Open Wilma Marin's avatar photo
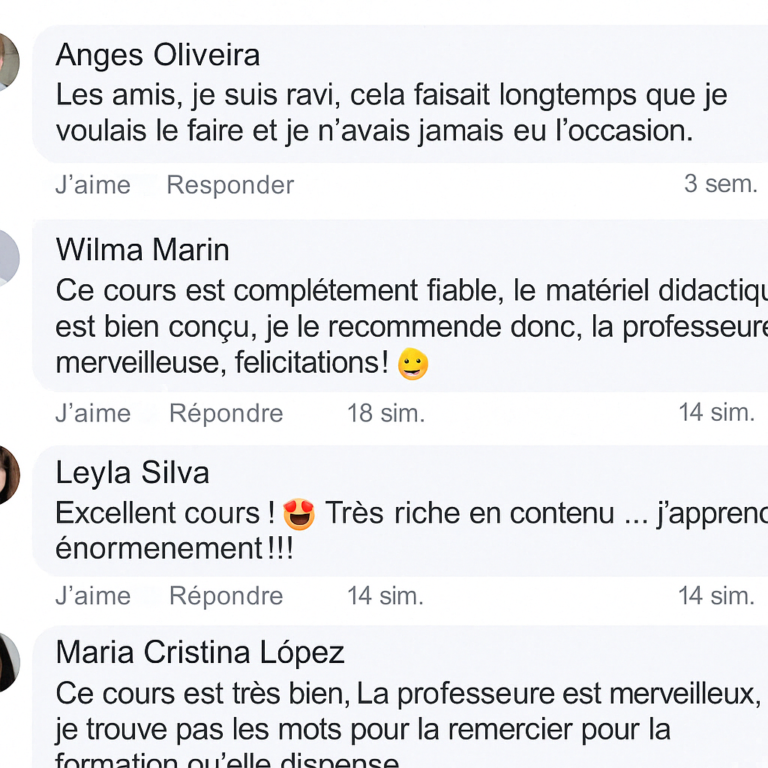Viewport: 768px width, 768px height. pos(8,257)
